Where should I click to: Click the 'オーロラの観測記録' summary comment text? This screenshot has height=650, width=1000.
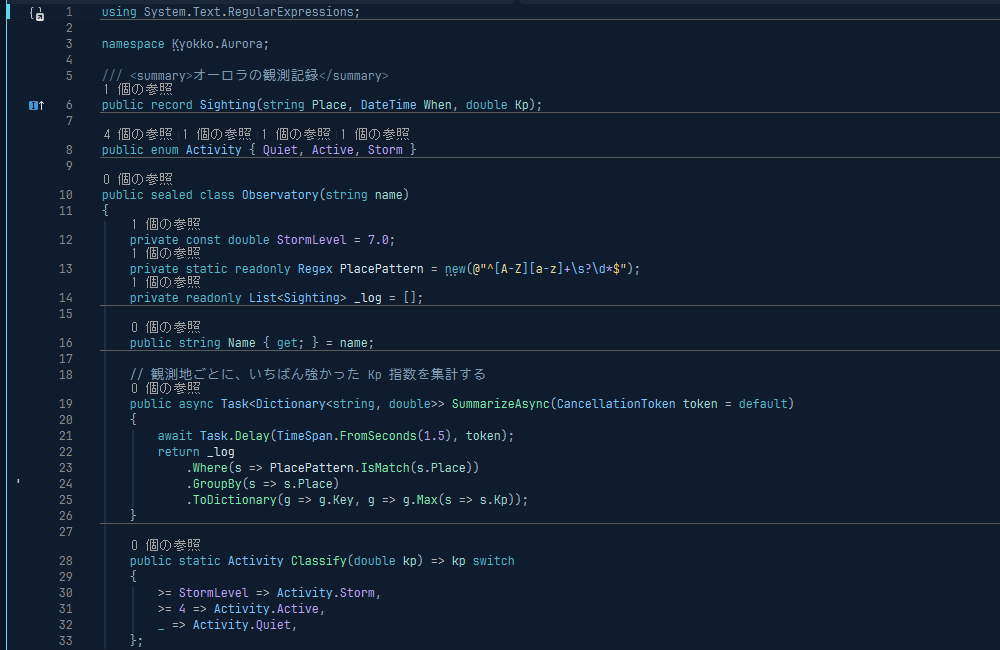(256, 75)
